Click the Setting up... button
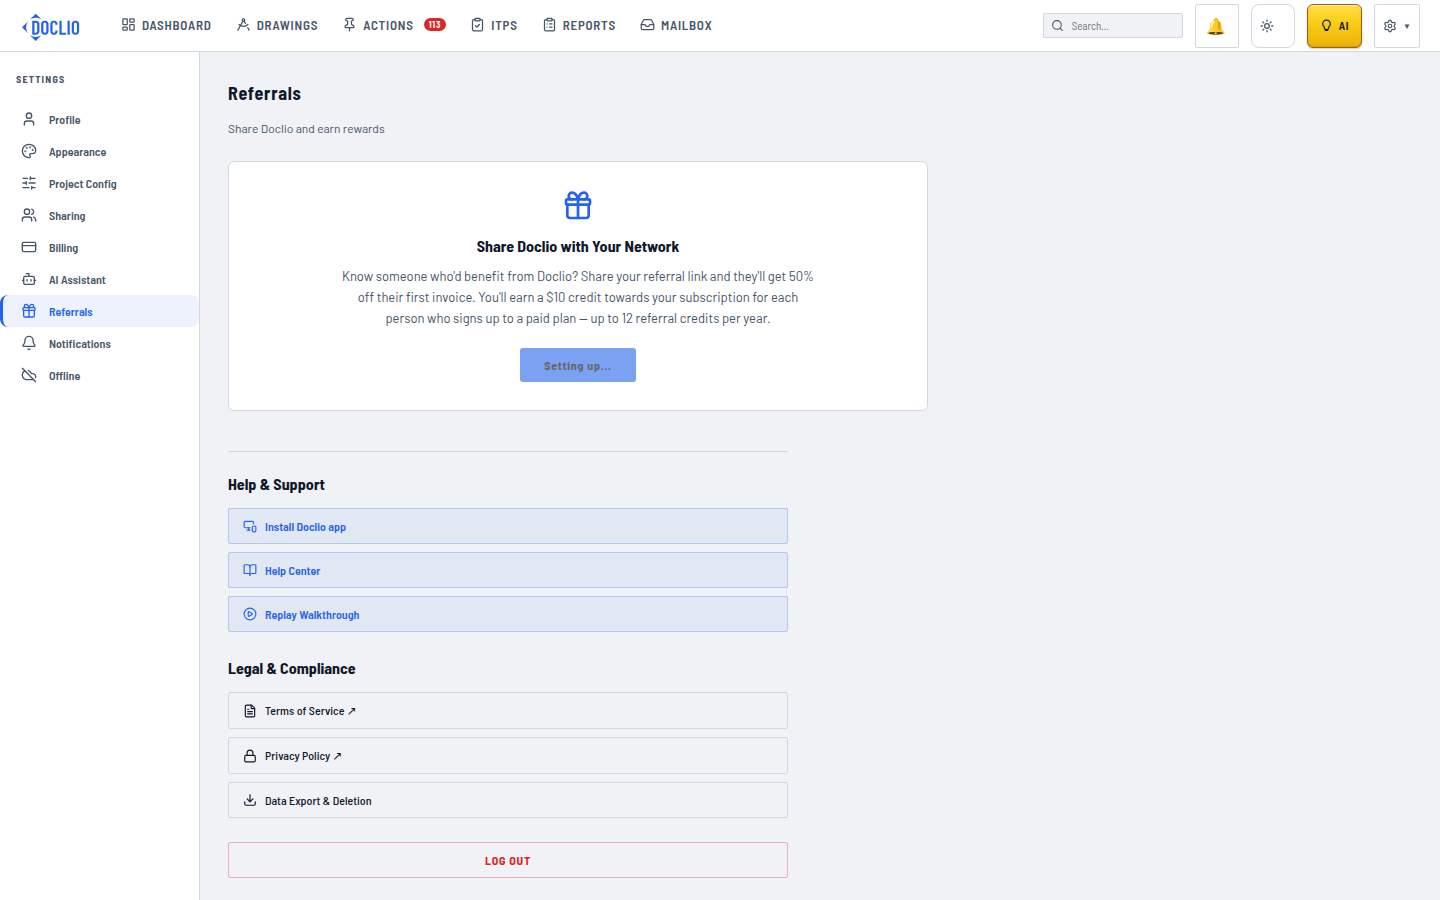The image size is (1440, 900). 578,365
